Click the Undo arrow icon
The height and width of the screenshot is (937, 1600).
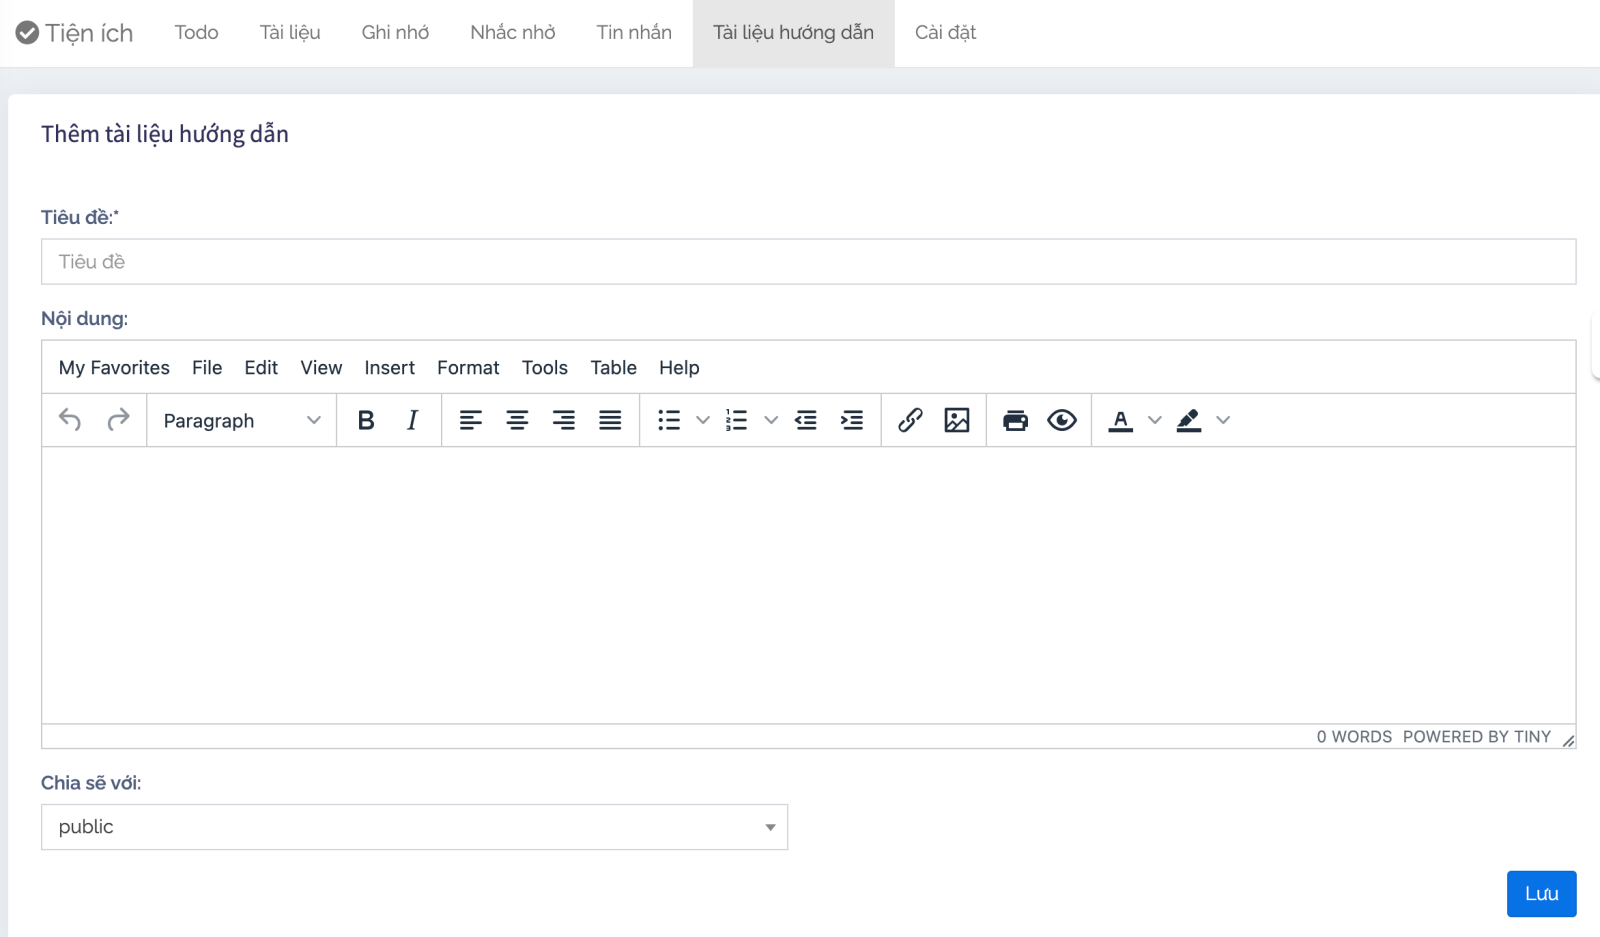pyautogui.click(x=70, y=420)
